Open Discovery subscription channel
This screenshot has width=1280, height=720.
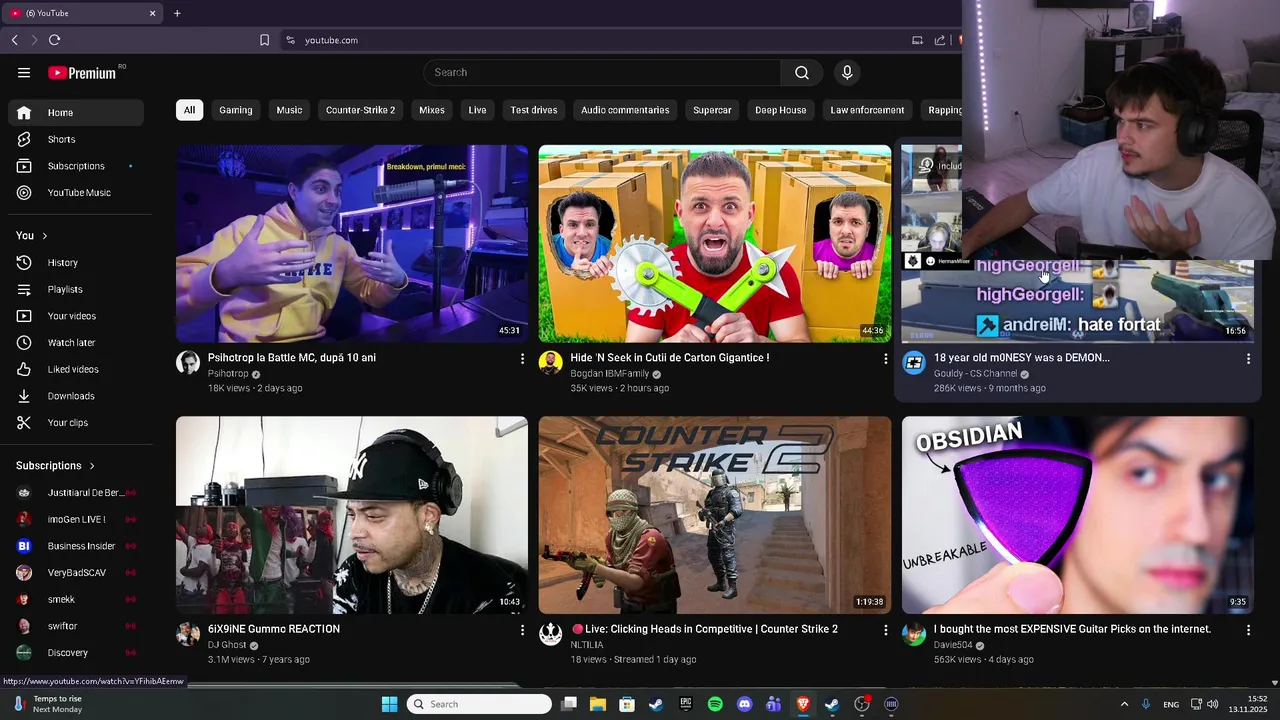tap(76, 653)
